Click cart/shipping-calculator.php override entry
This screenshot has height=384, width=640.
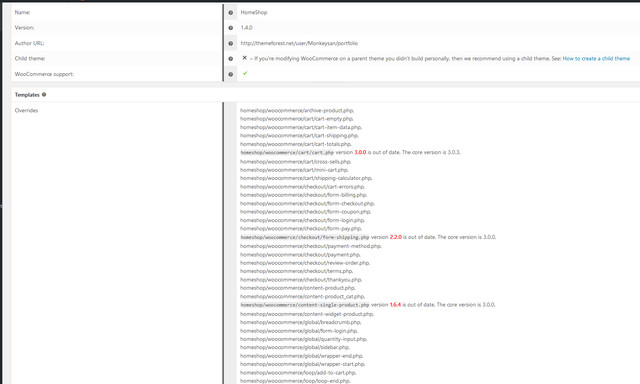point(306,178)
